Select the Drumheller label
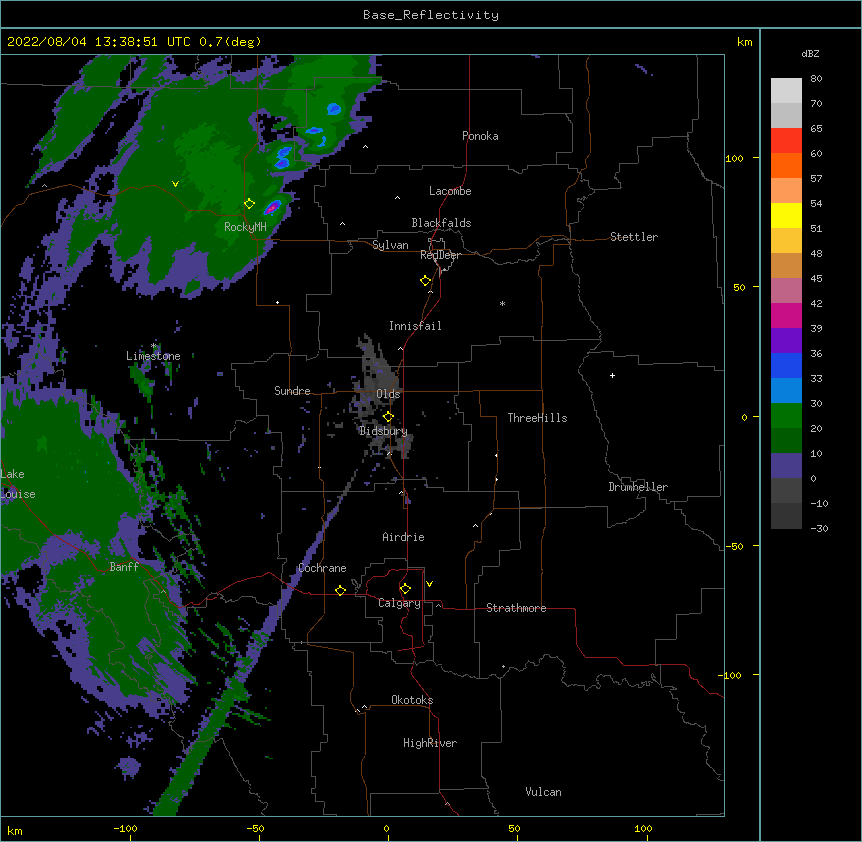 [638, 487]
